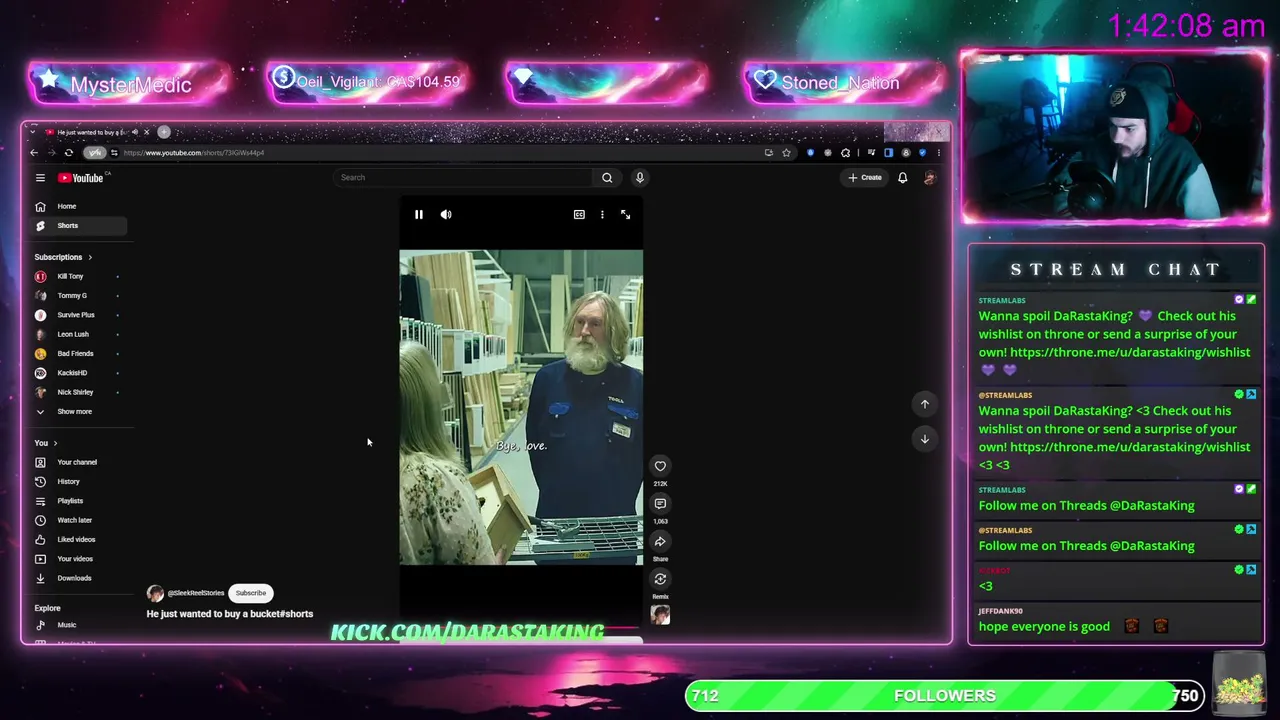This screenshot has height=720, width=1280.
Task: Open the account avatar menu
Action: 929,178
